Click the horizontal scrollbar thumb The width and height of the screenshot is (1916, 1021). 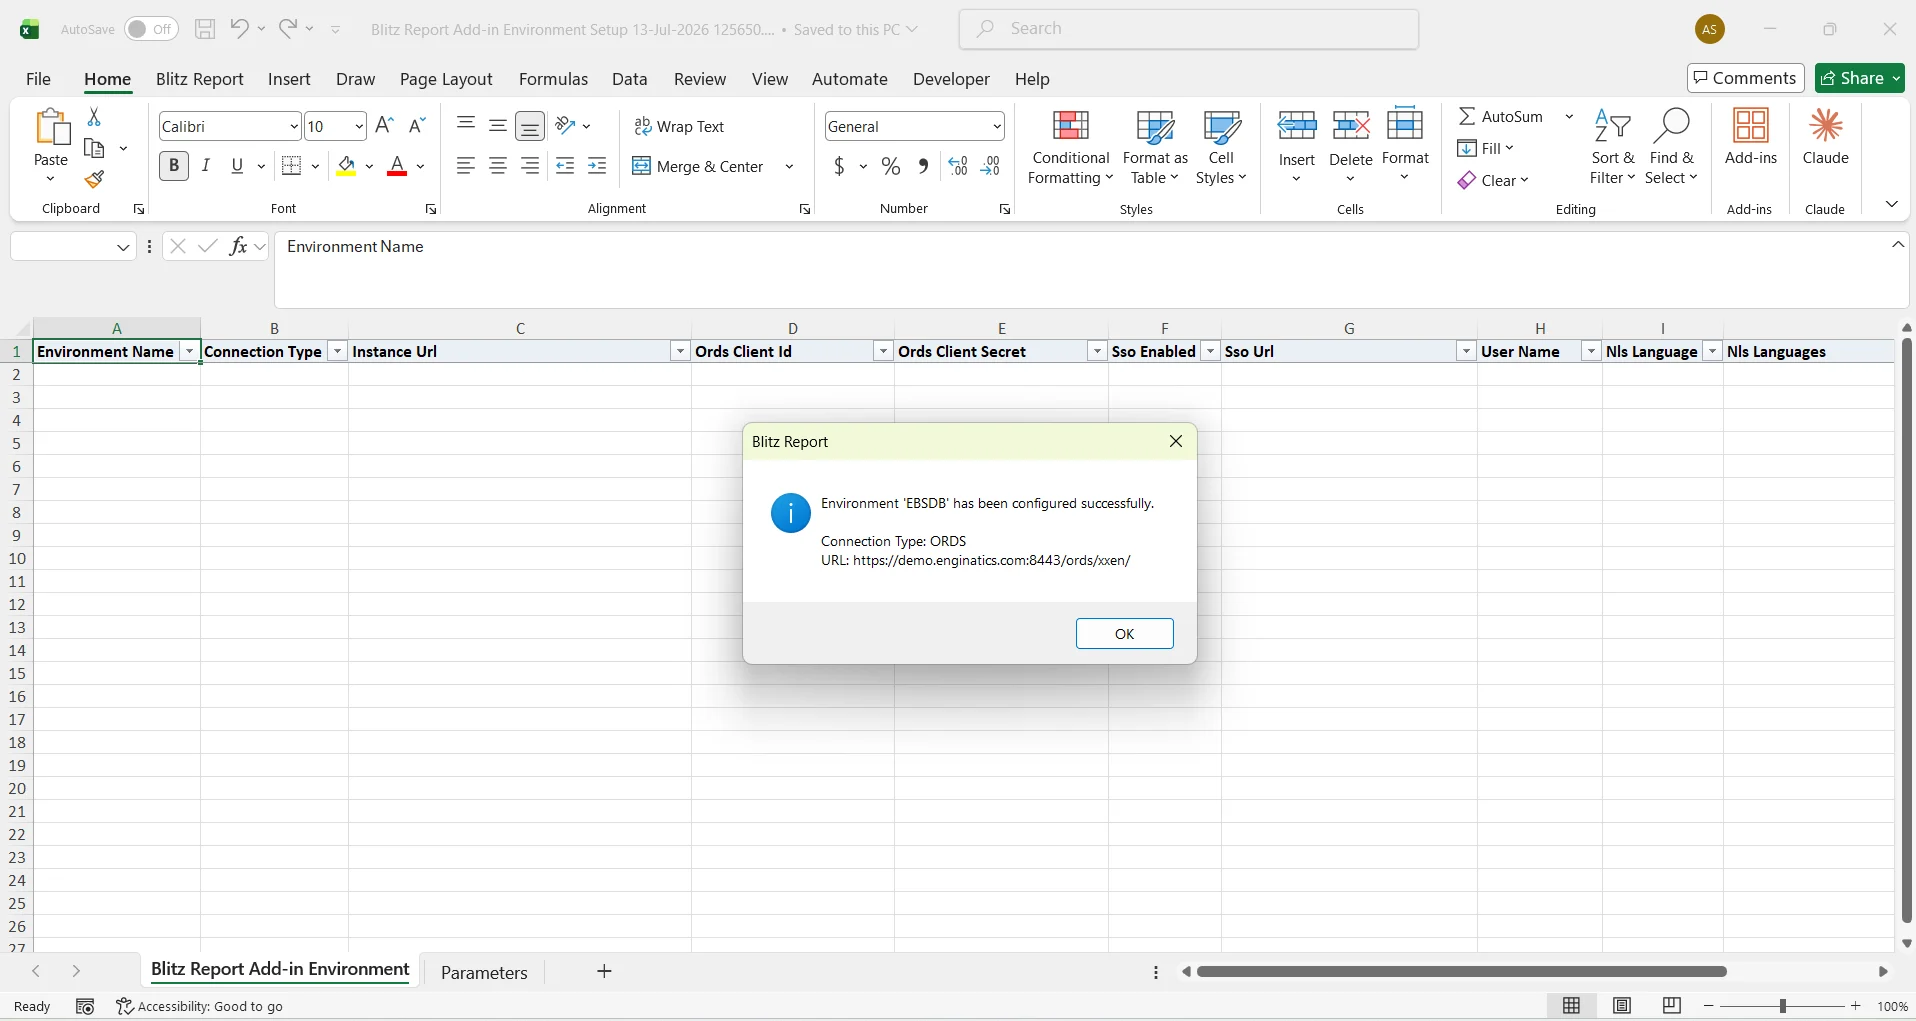click(1462, 972)
